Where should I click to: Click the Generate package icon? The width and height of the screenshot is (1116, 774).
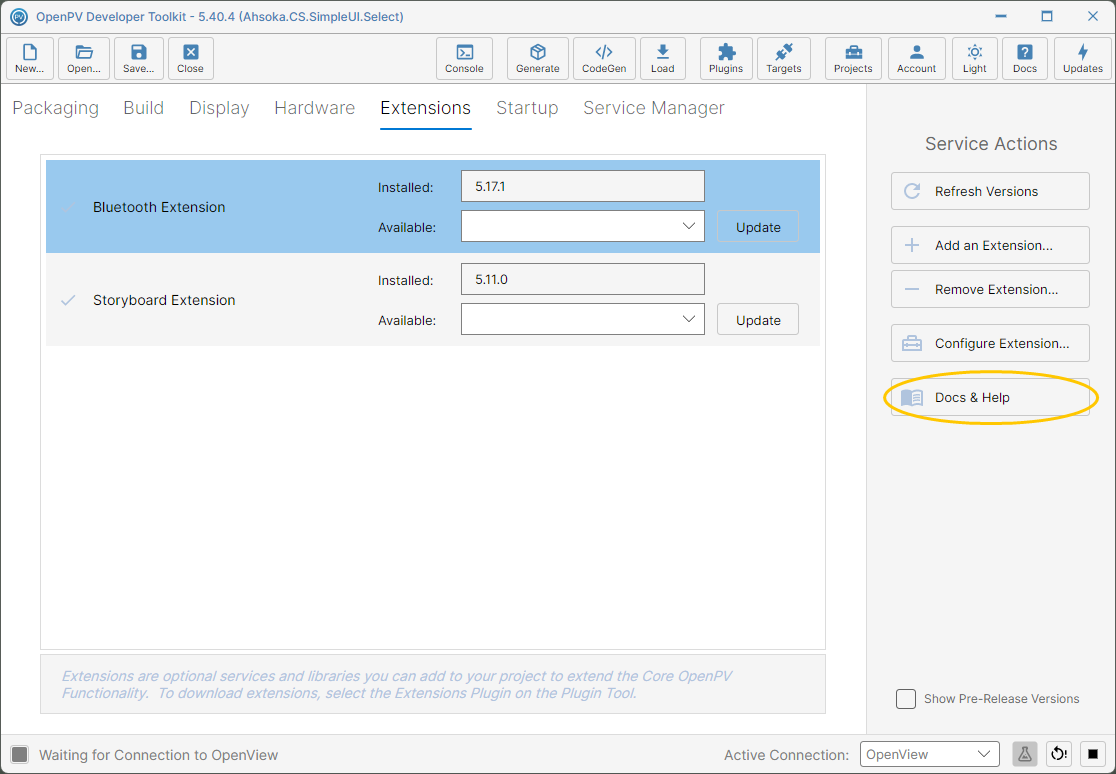(537, 58)
